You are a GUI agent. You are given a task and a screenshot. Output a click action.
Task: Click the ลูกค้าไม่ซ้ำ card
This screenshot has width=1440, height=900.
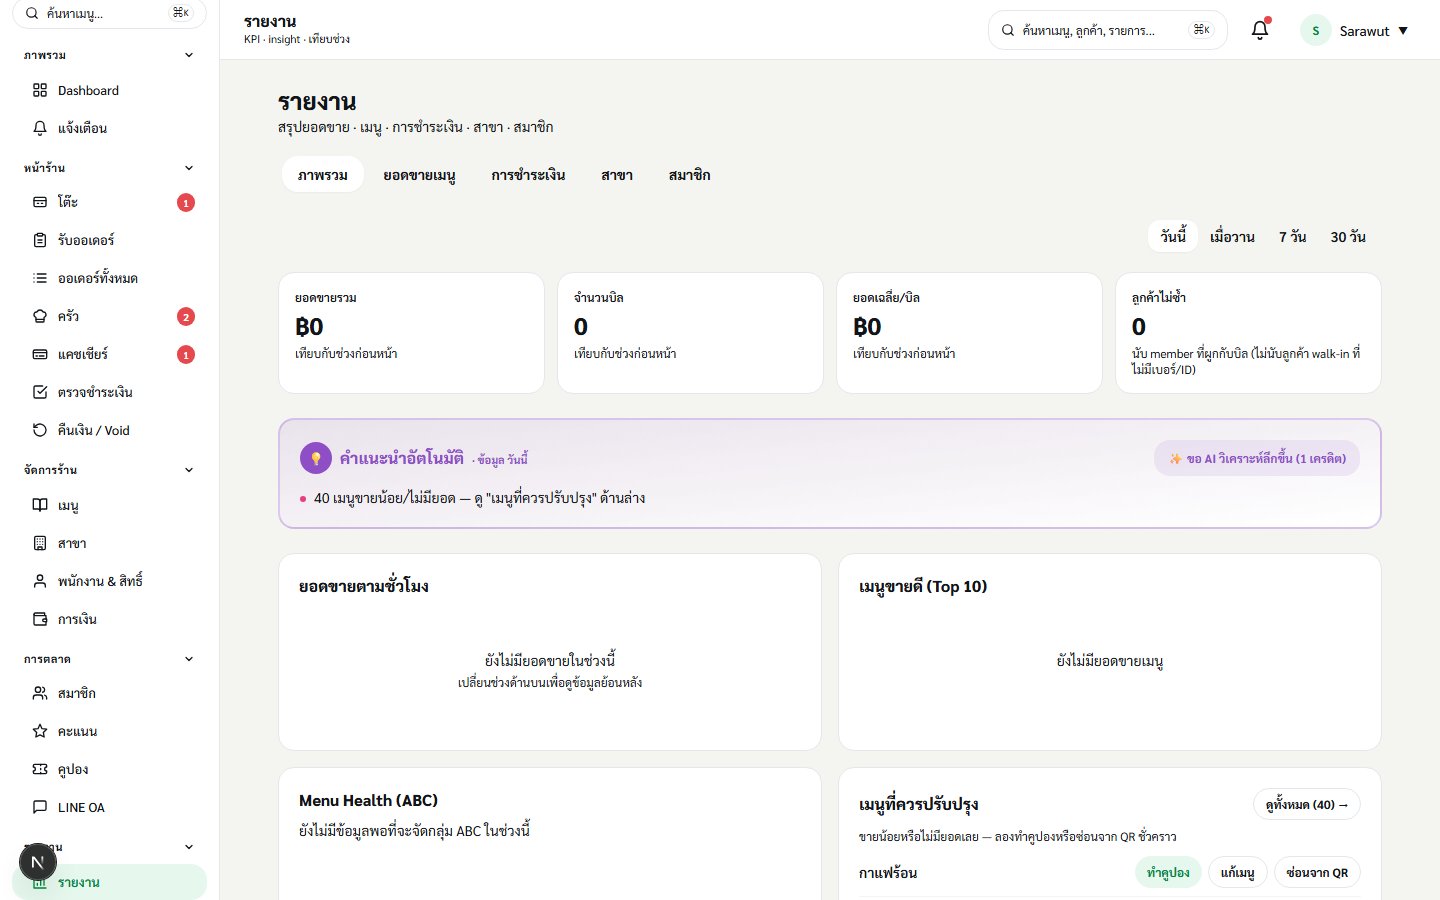(1248, 333)
